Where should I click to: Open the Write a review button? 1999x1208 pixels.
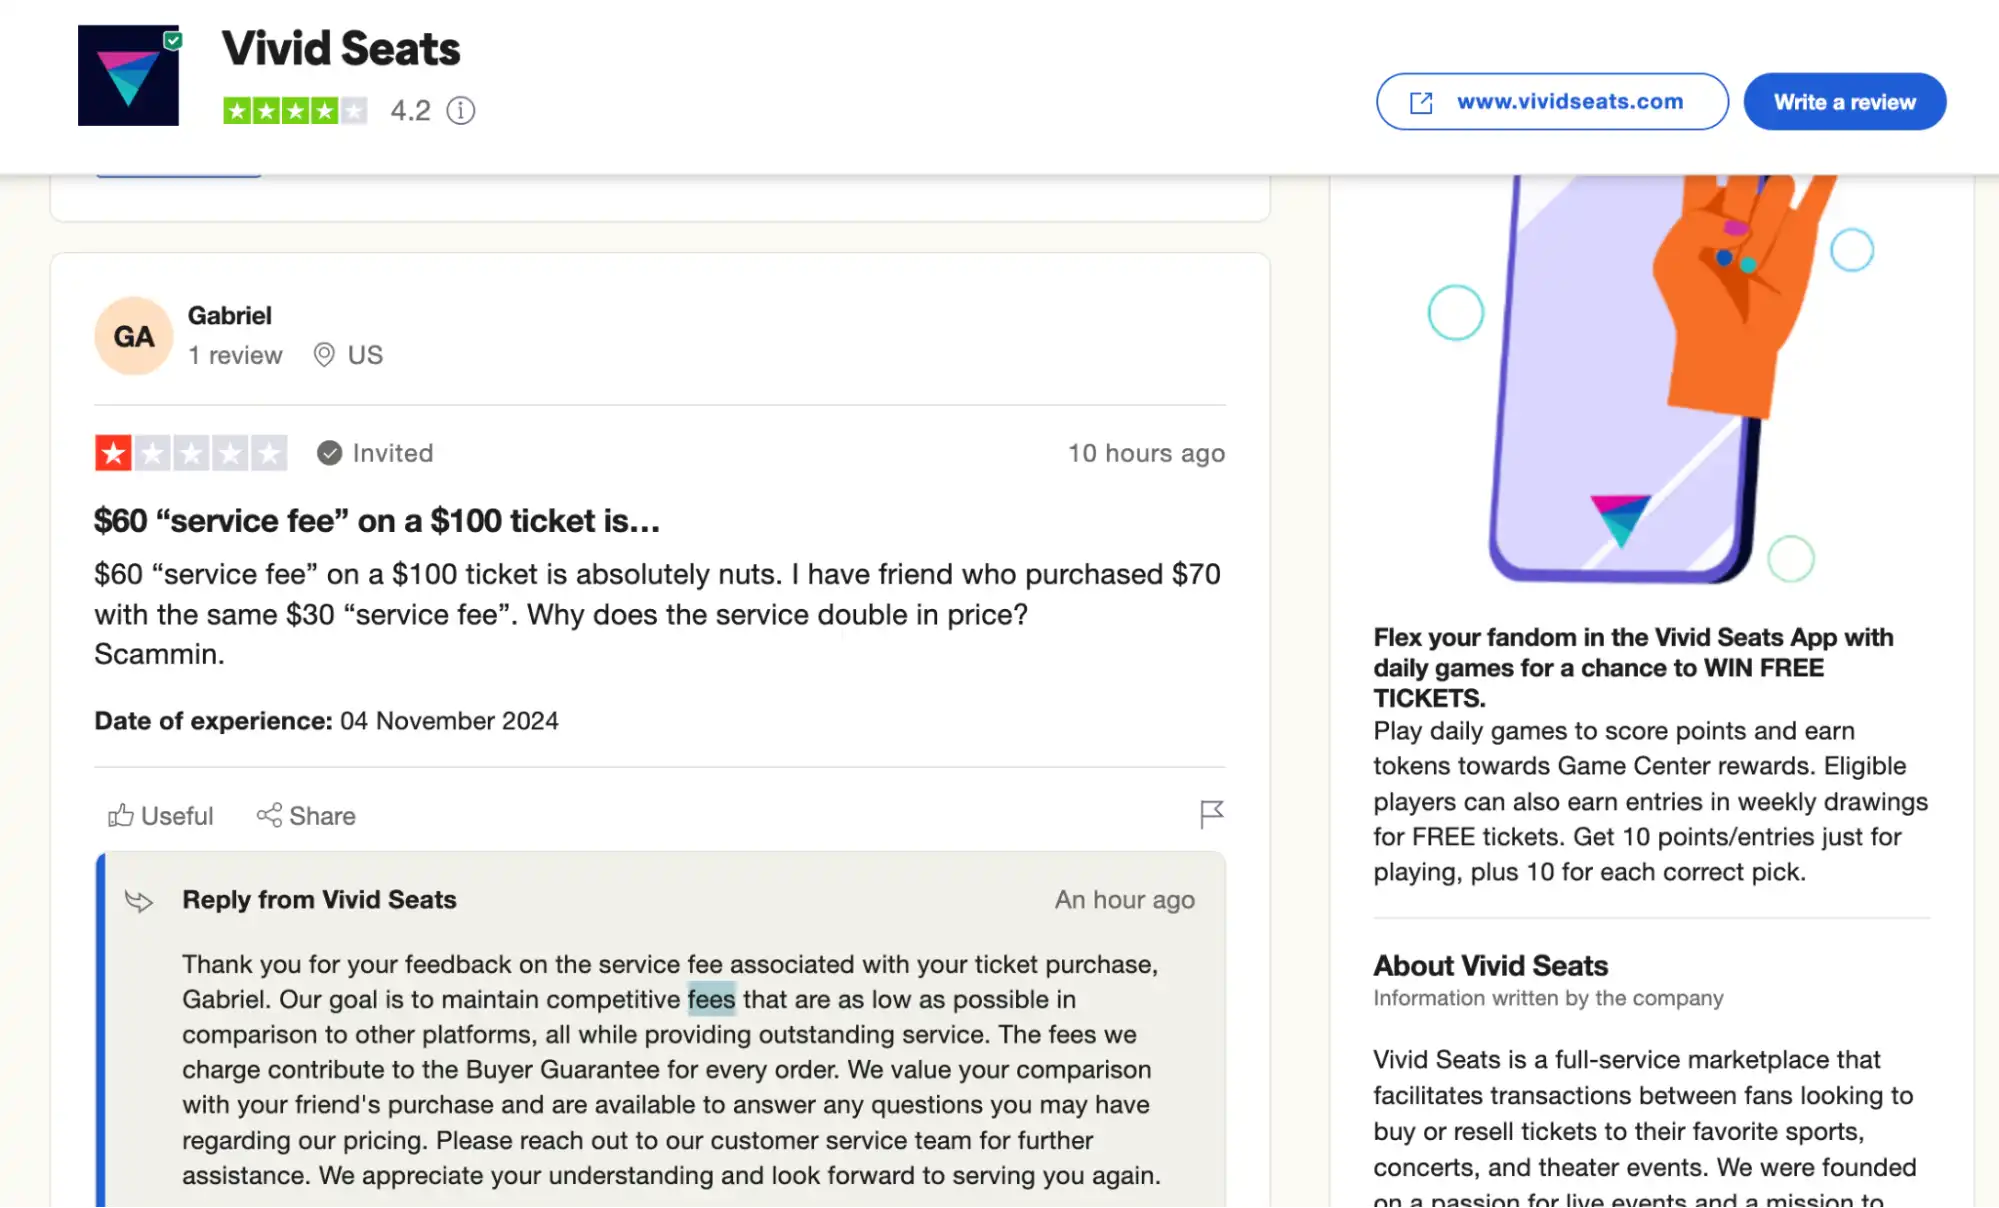pos(1844,101)
